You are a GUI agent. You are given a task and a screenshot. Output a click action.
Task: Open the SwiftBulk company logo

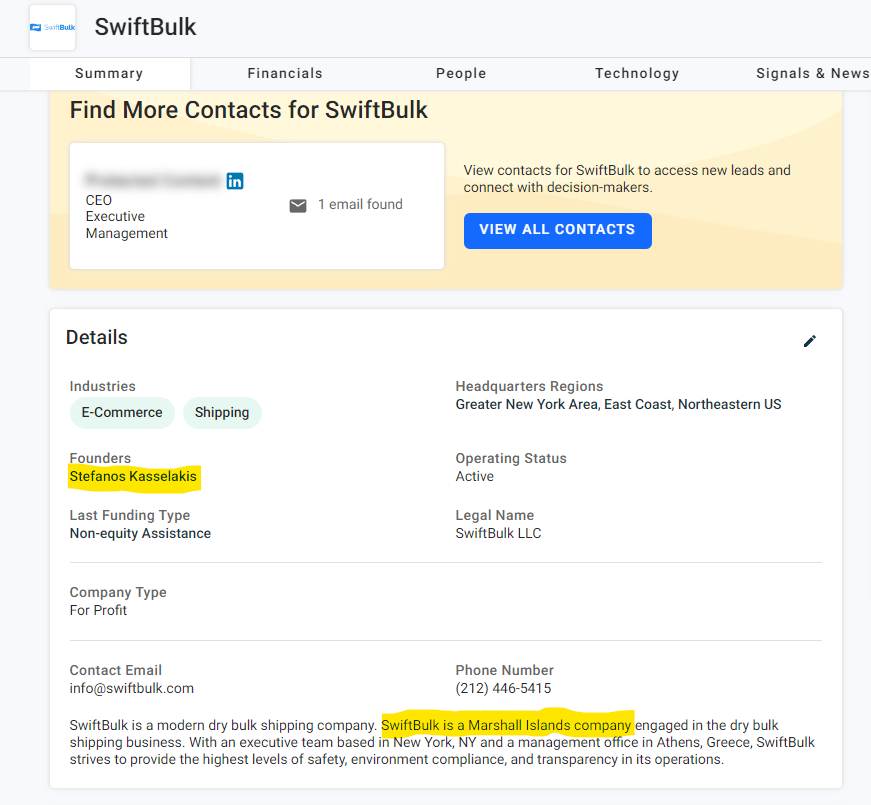pyautogui.click(x=52, y=27)
